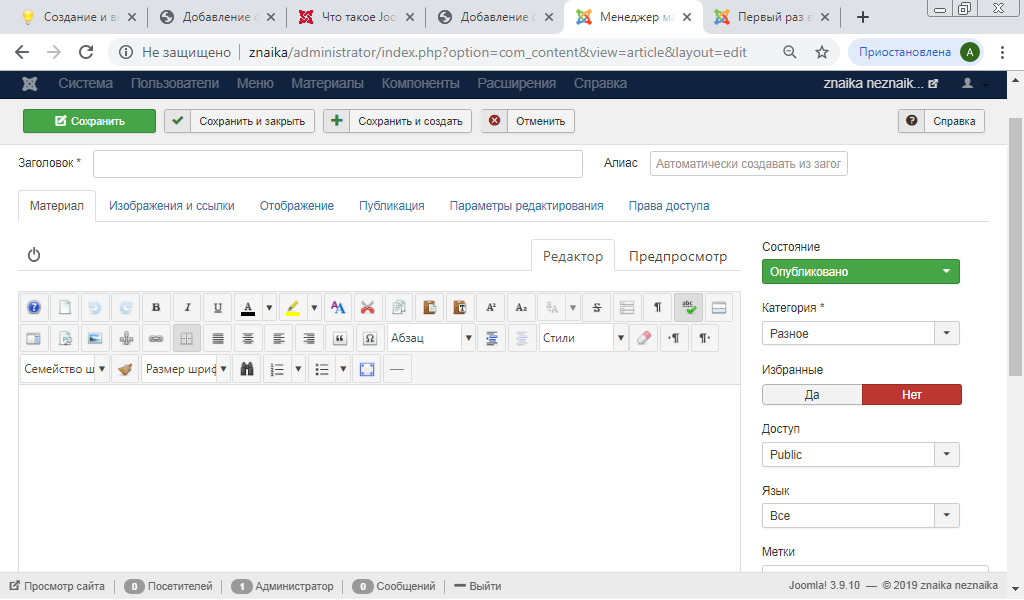The image size is (1024, 600).
Task: Apply superscript formatting
Action: [490, 308]
